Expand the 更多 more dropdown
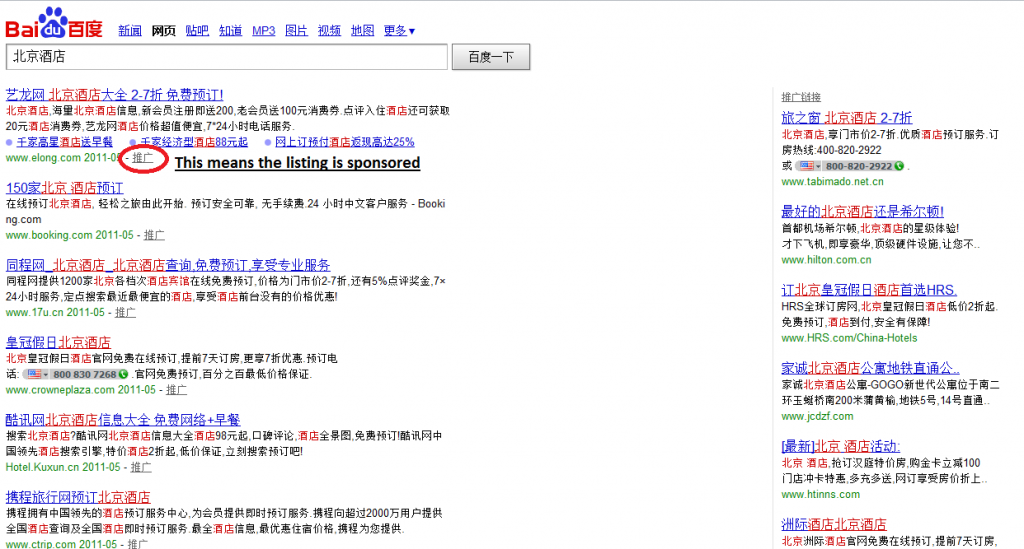Image resolution: width=1024 pixels, height=549 pixels. [399, 31]
